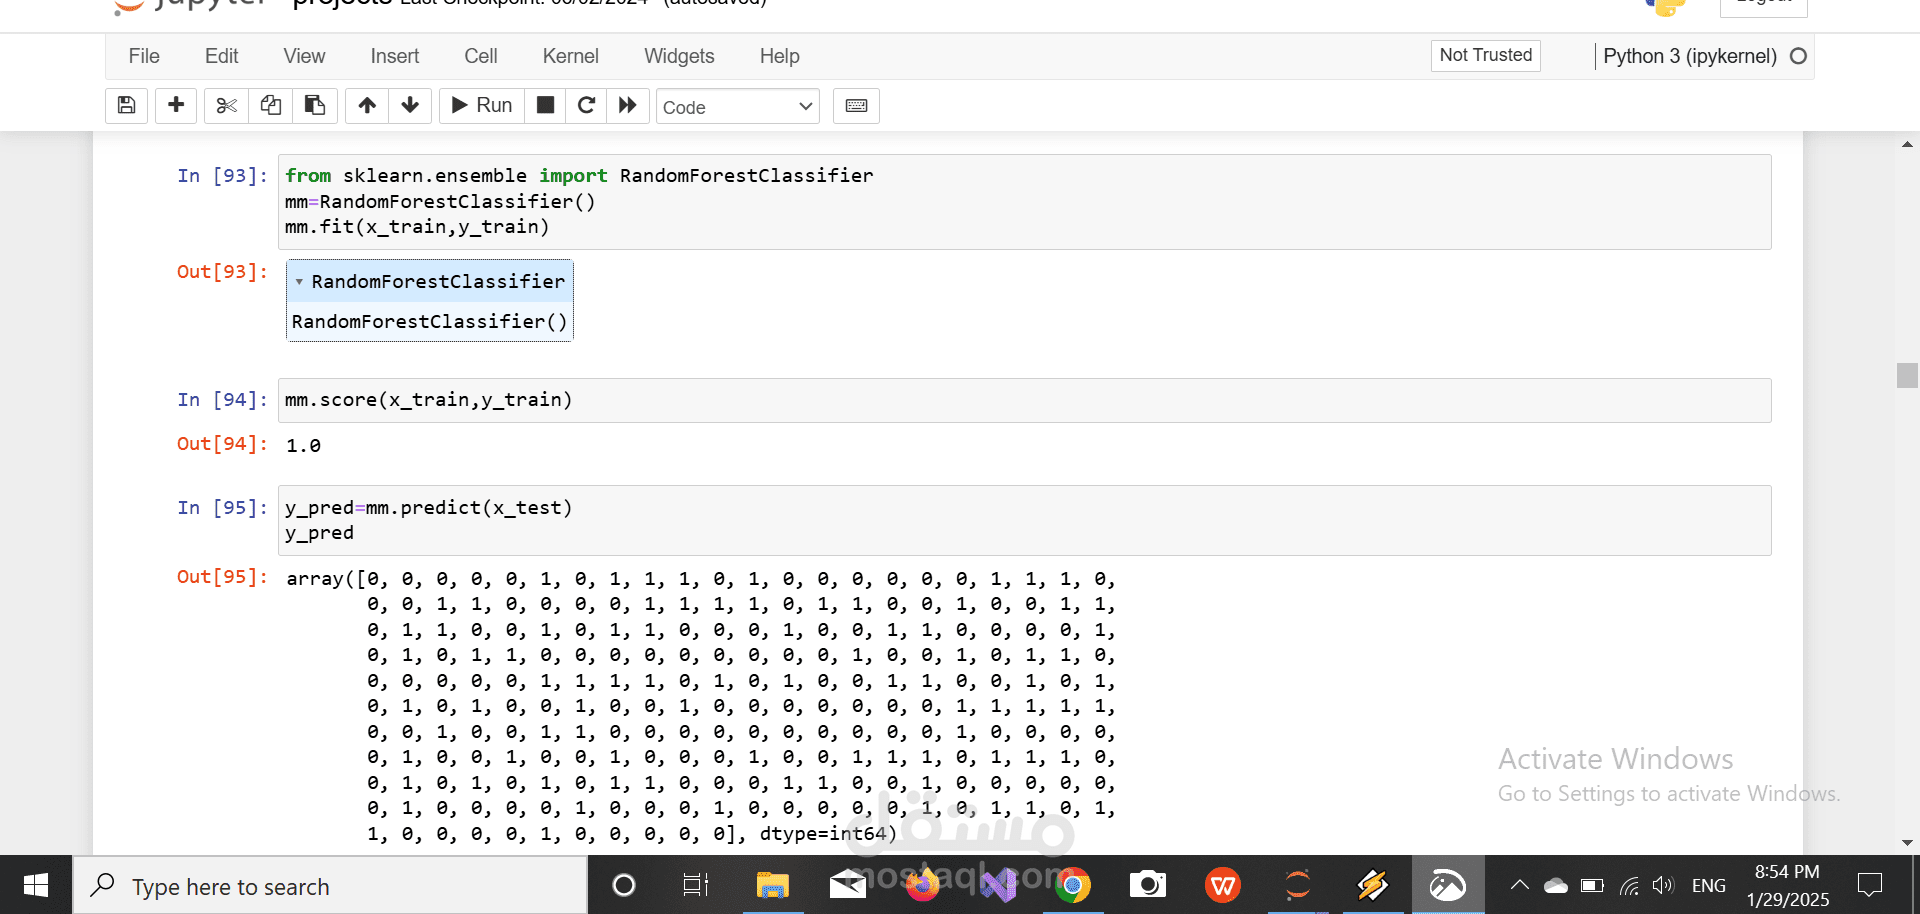
Task: Open the Widgets menu
Action: 679,56
